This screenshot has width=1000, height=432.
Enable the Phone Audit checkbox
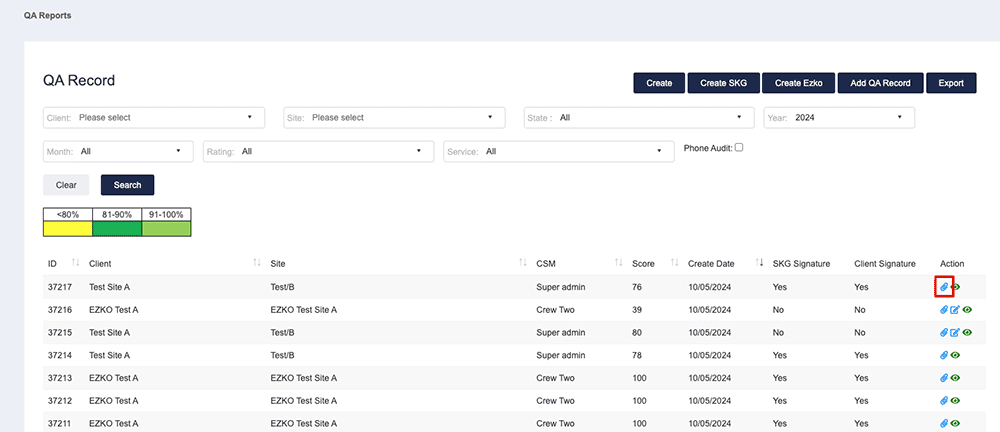[739, 148]
